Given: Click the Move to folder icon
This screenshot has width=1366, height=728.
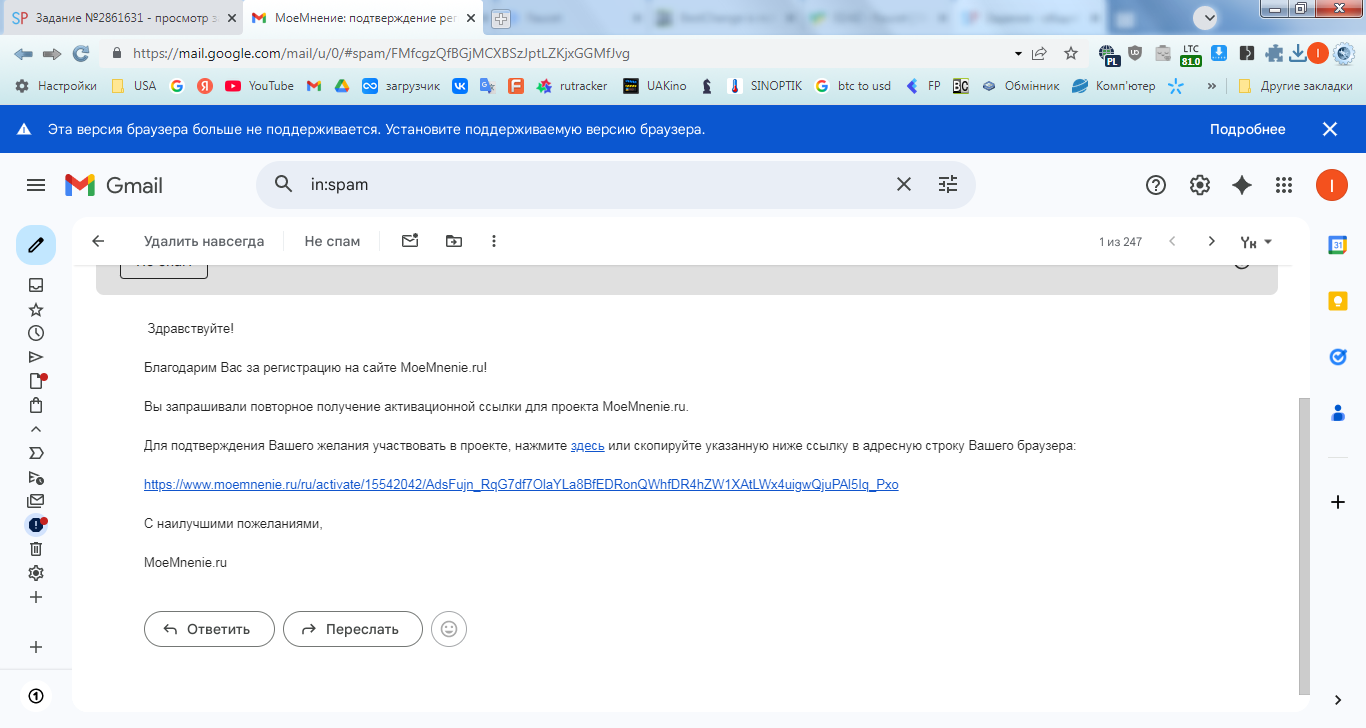Looking at the screenshot, I should coord(454,241).
